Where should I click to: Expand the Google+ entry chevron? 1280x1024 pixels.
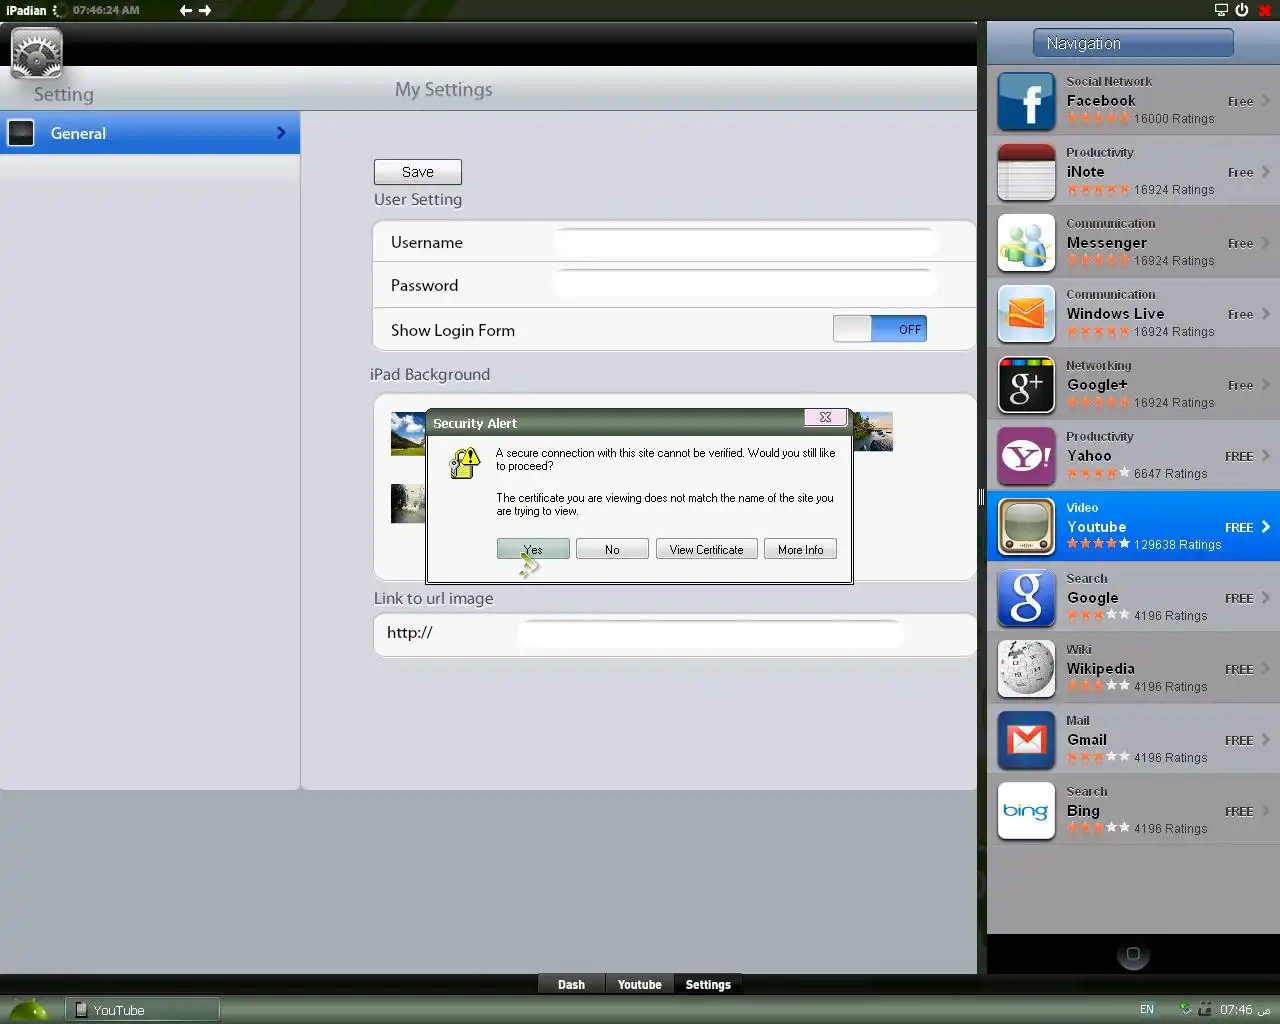tap(1266, 385)
